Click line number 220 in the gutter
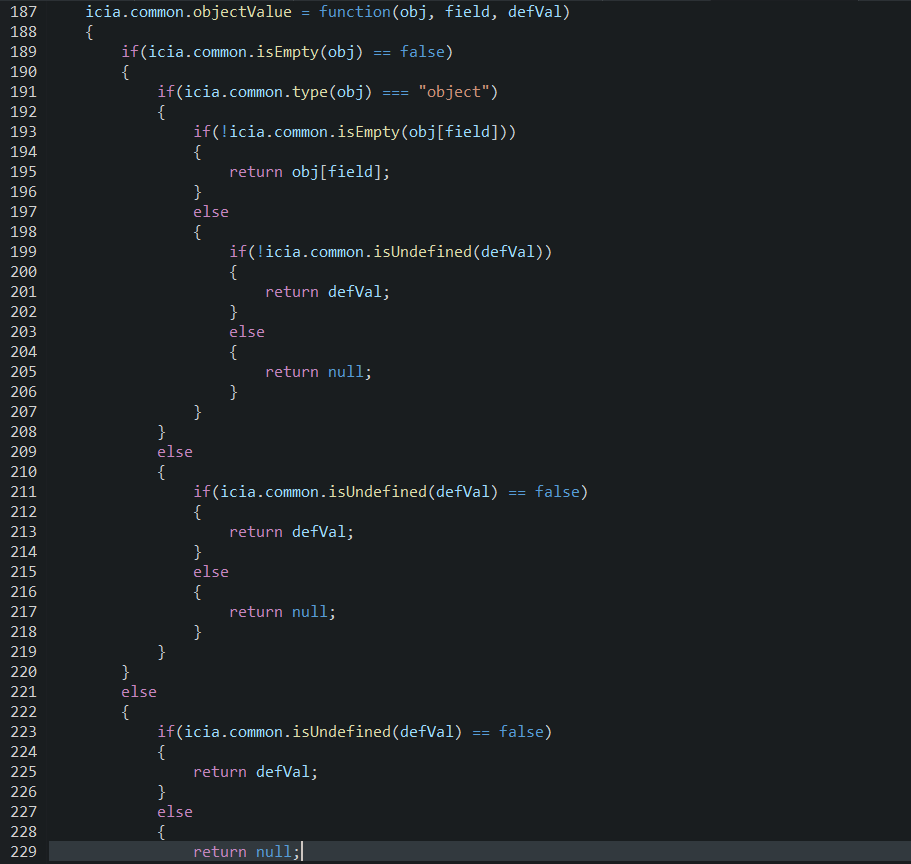This screenshot has width=911, height=864. tap(23, 672)
